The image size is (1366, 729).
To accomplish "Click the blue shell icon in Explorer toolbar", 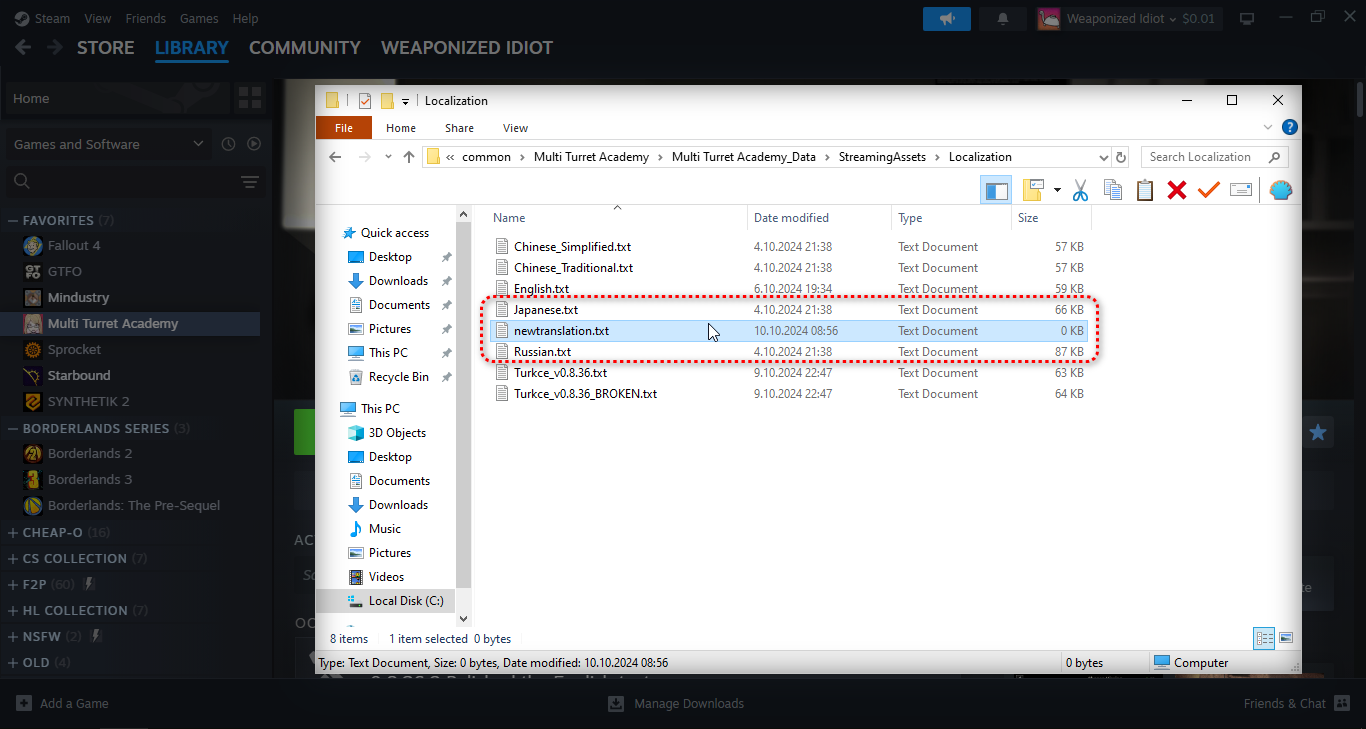I will (1280, 190).
